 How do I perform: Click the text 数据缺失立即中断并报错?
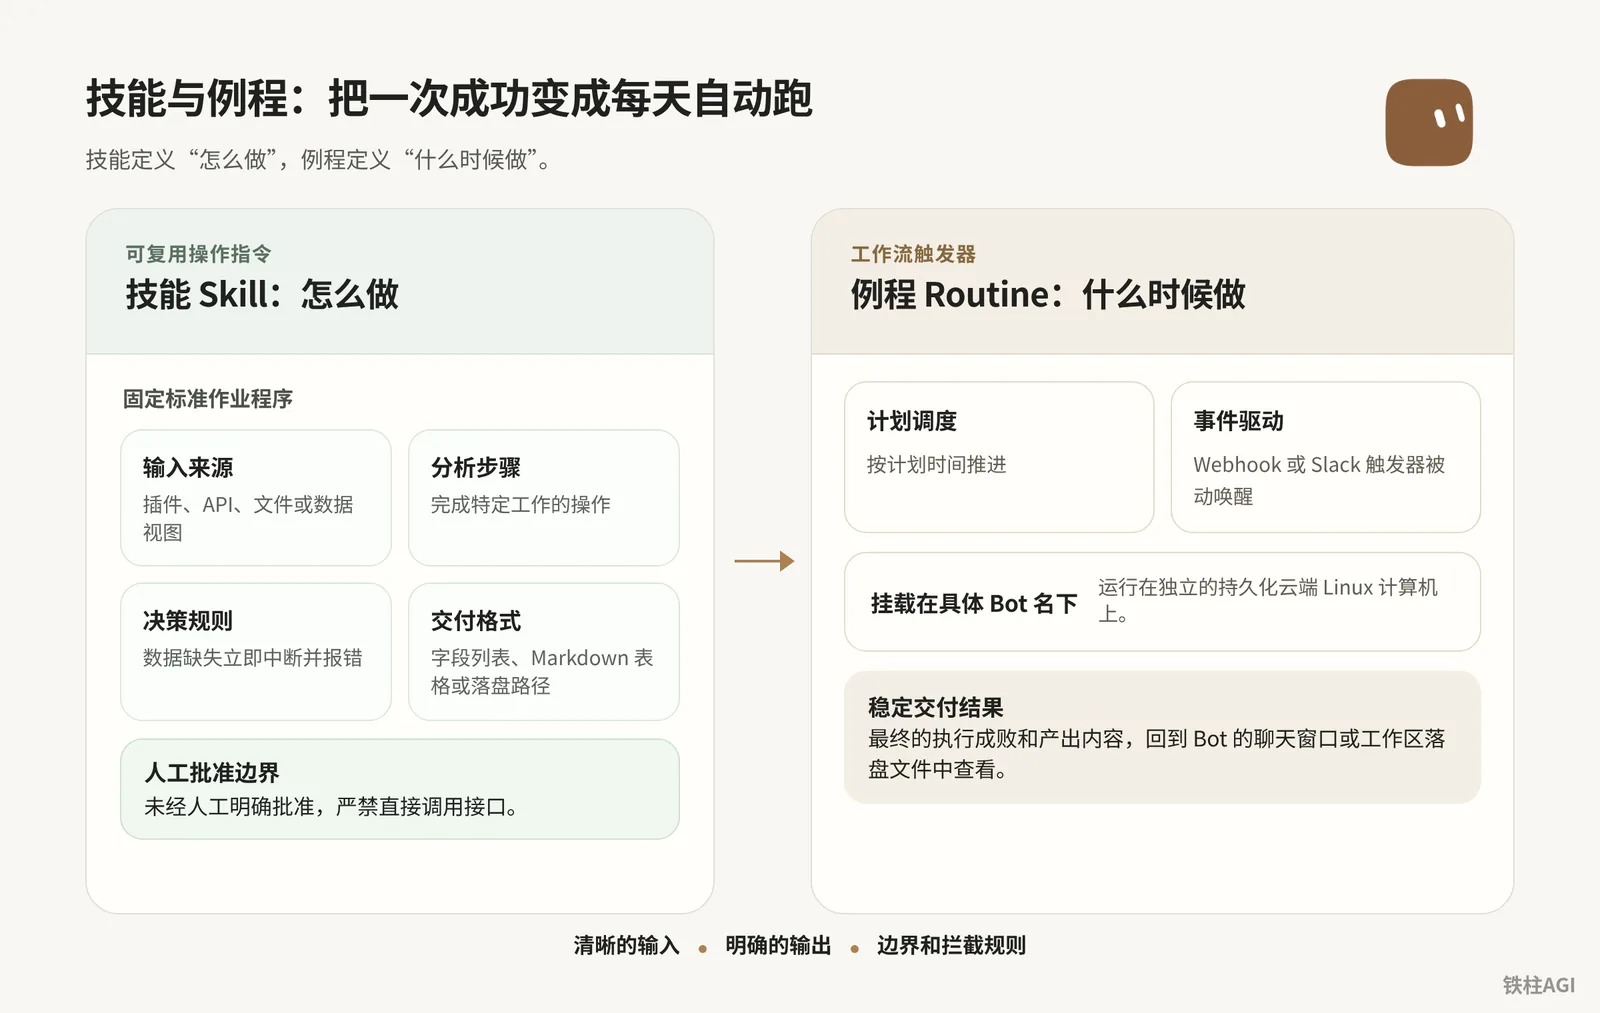[x=253, y=658]
